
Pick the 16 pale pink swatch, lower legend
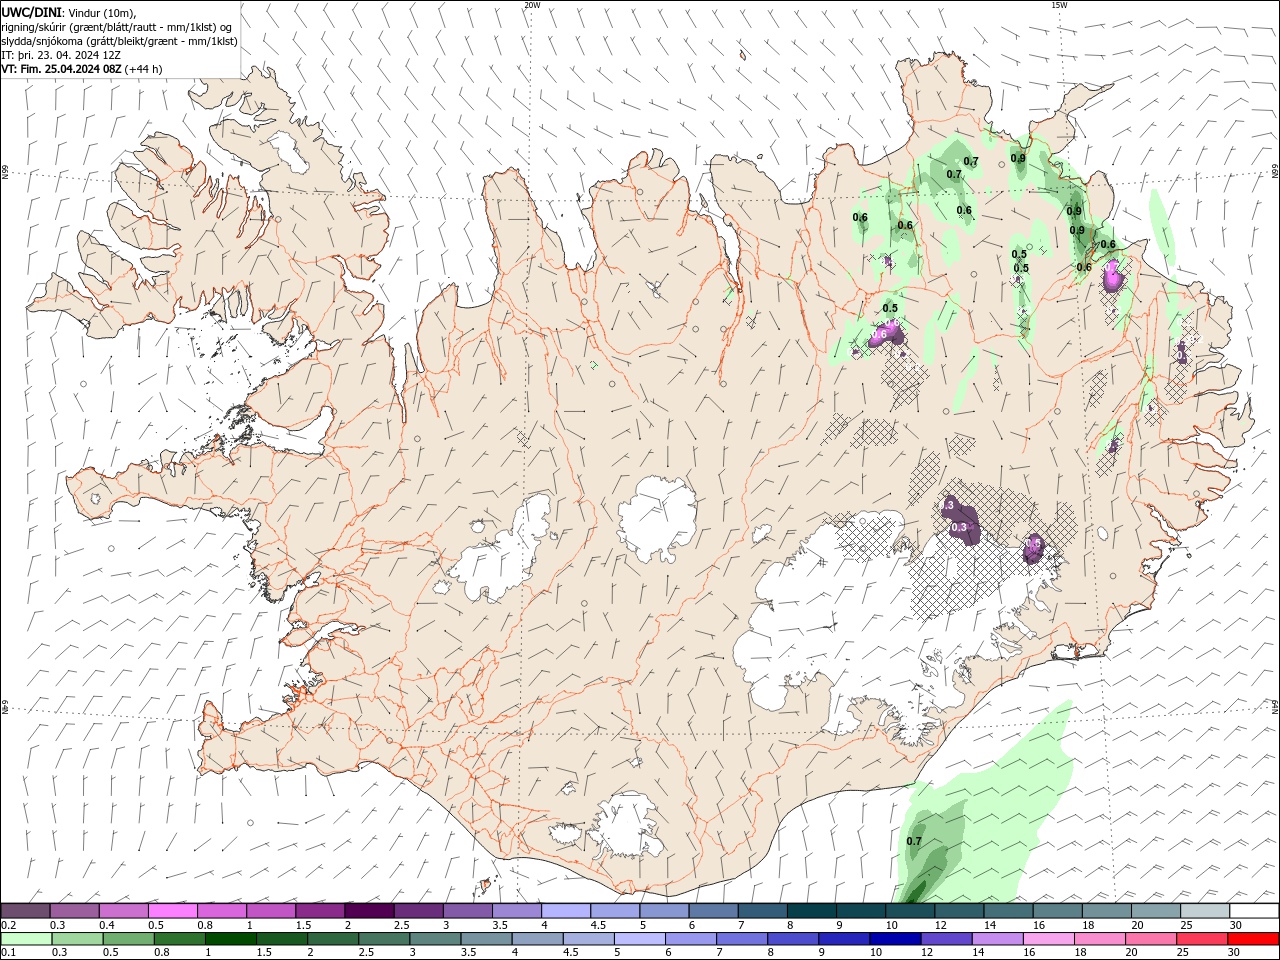point(1048,939)
